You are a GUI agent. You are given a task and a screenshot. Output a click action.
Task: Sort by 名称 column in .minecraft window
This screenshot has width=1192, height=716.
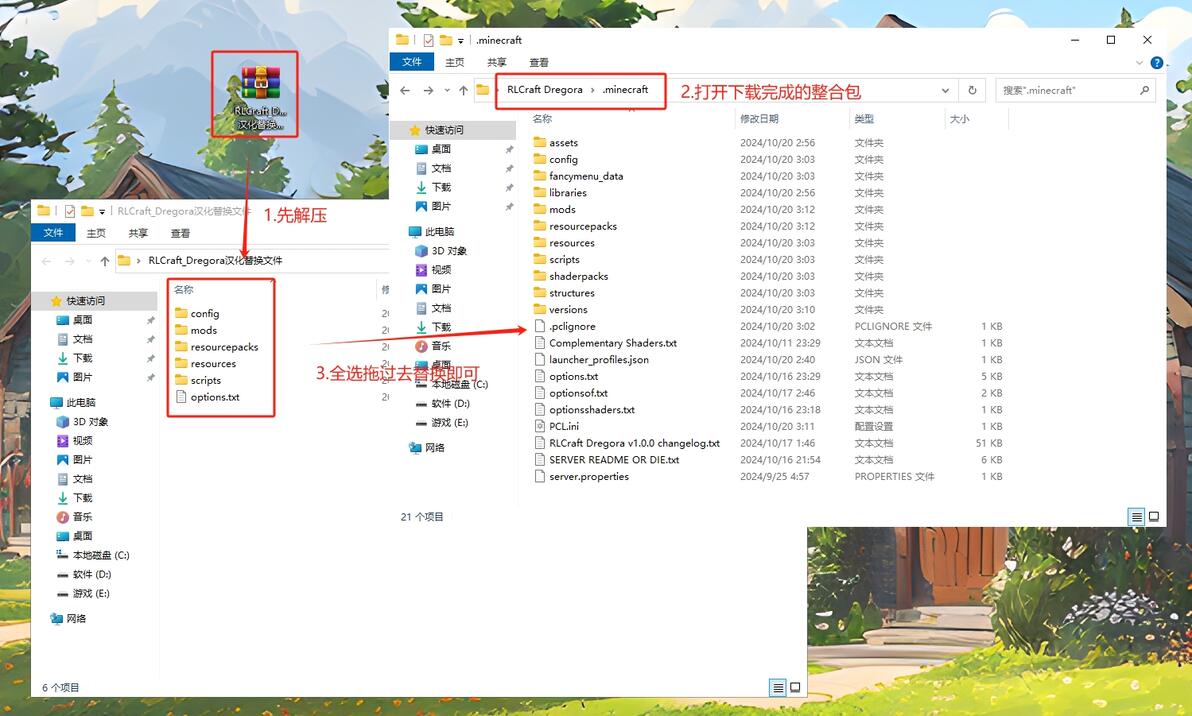coord(542,119)
